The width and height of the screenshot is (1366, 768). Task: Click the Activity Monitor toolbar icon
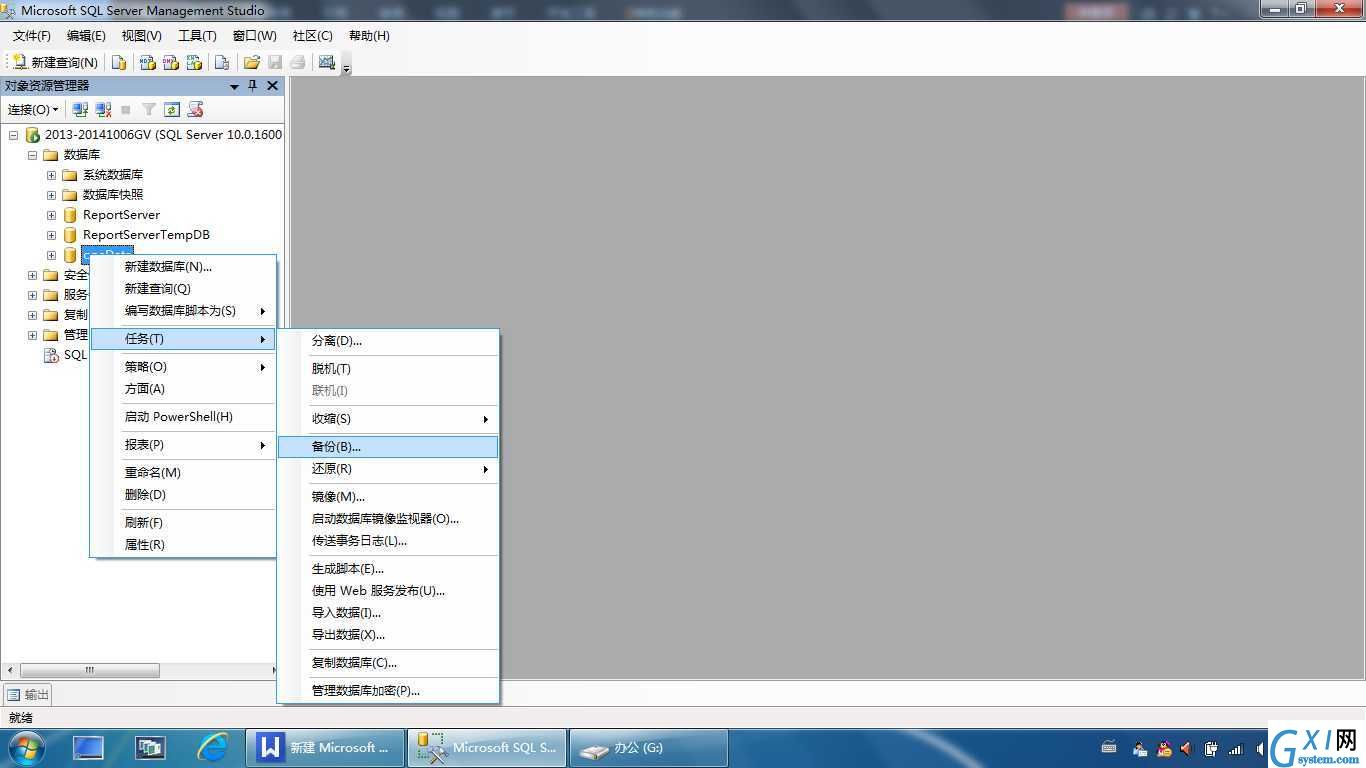click(x=326, y=62)
